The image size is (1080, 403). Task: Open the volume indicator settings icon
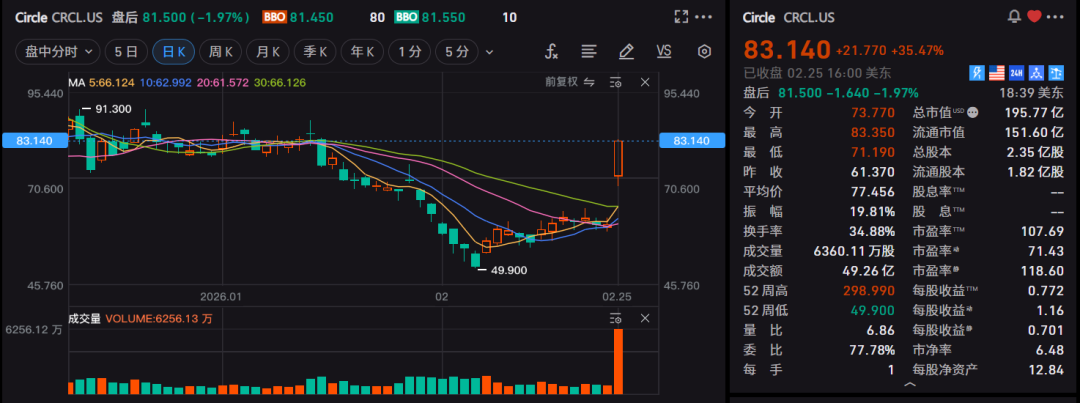[x=616, y=318]
